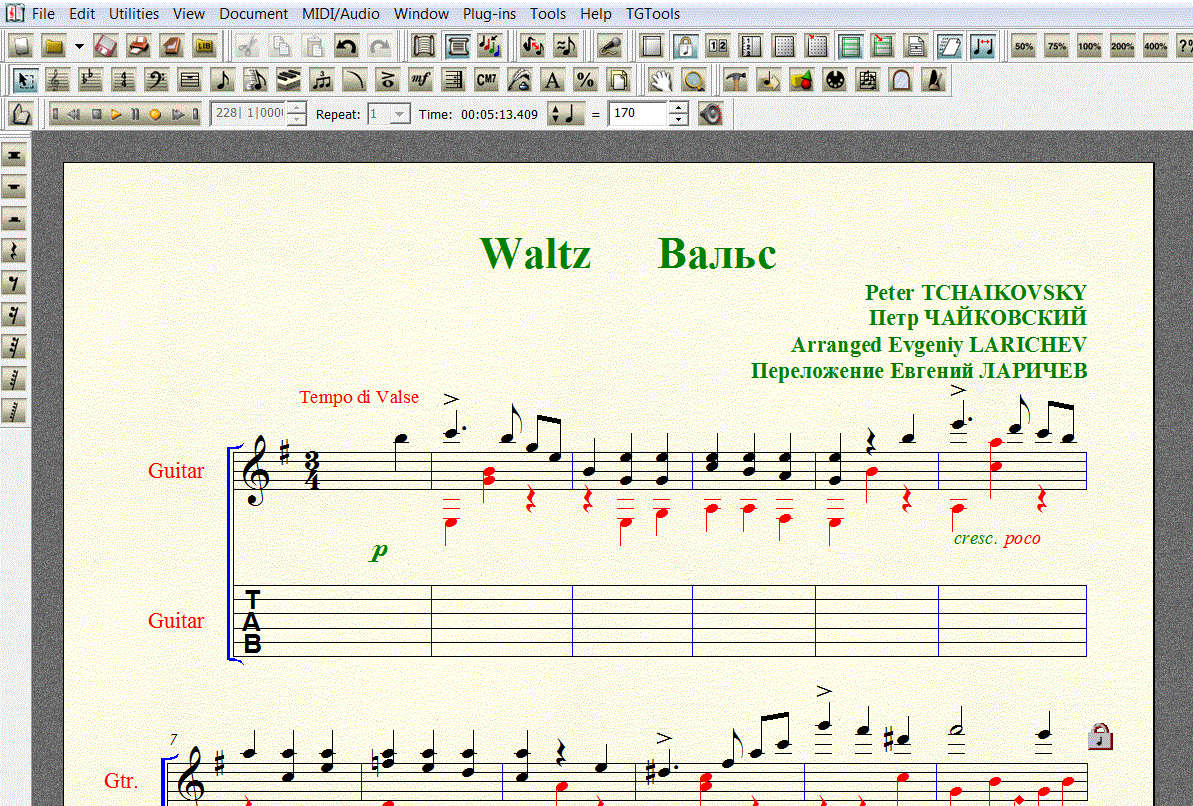Toggle automatic music spacing icon
The width and height of the screenshot is (1193, 806).
(983, 46)
